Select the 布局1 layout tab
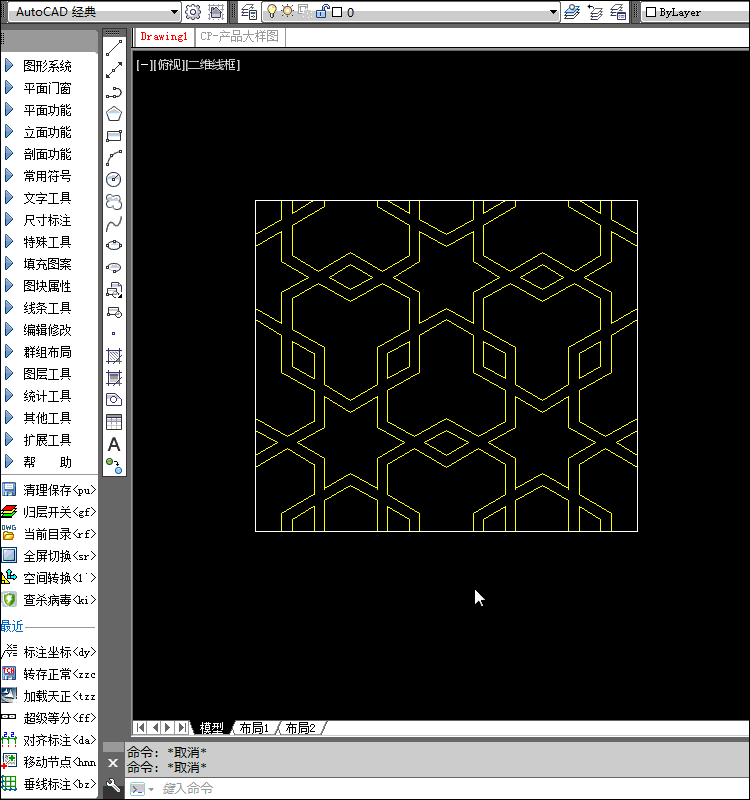The height and width of the screenshot is (800, 750). point(254,728)
